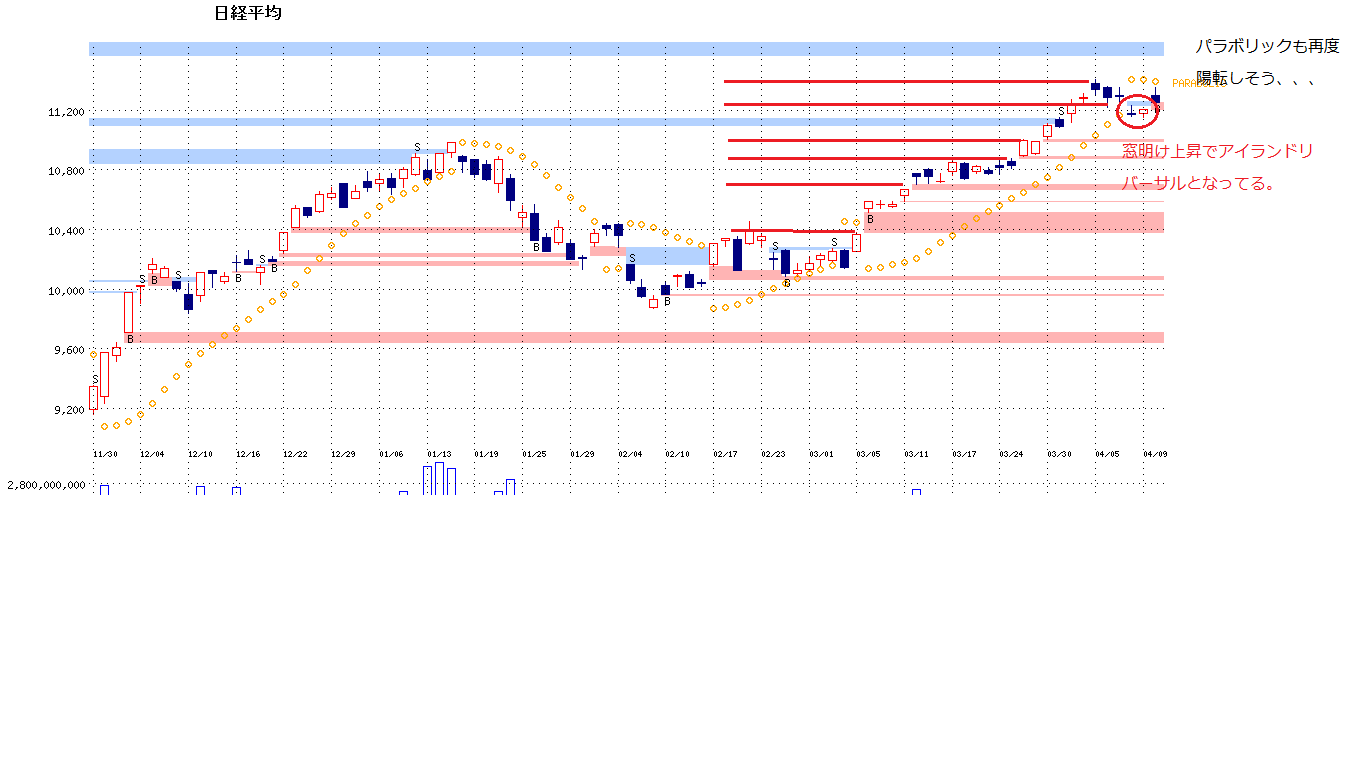Click the 04/09 date label

coord(1155,454)
